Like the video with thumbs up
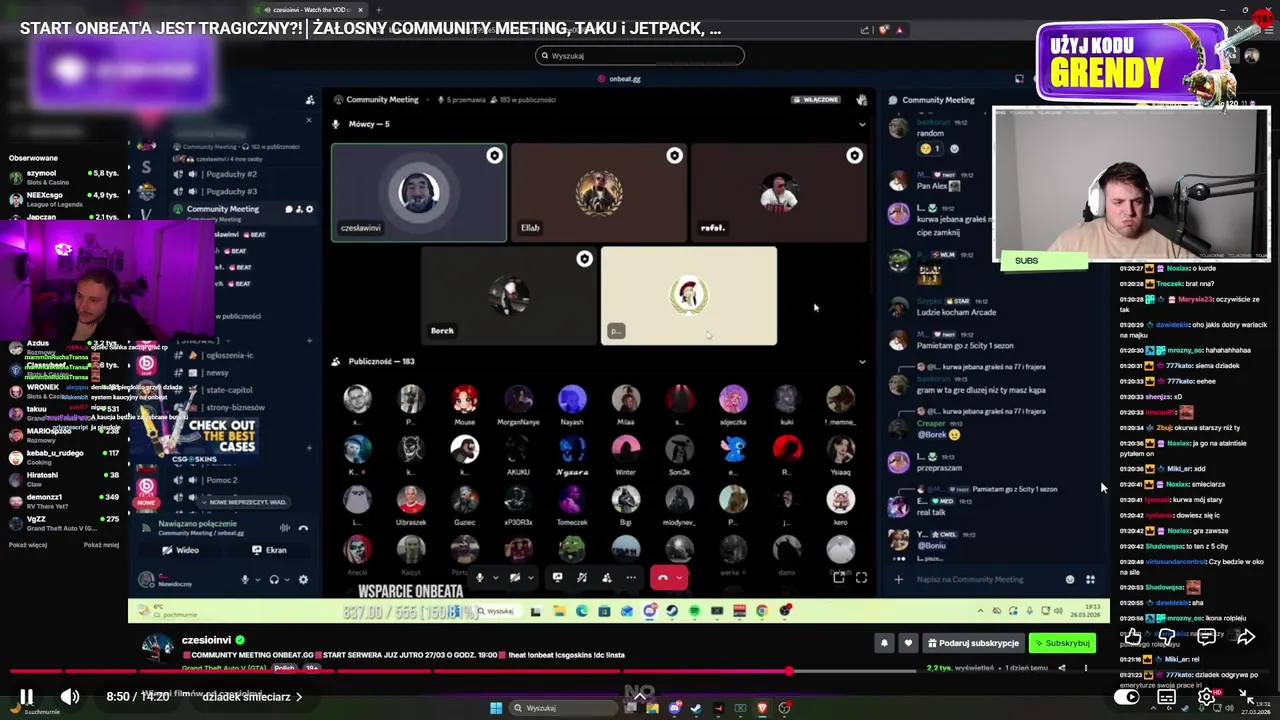The image size is (1280, 720). coord(1132,637)
